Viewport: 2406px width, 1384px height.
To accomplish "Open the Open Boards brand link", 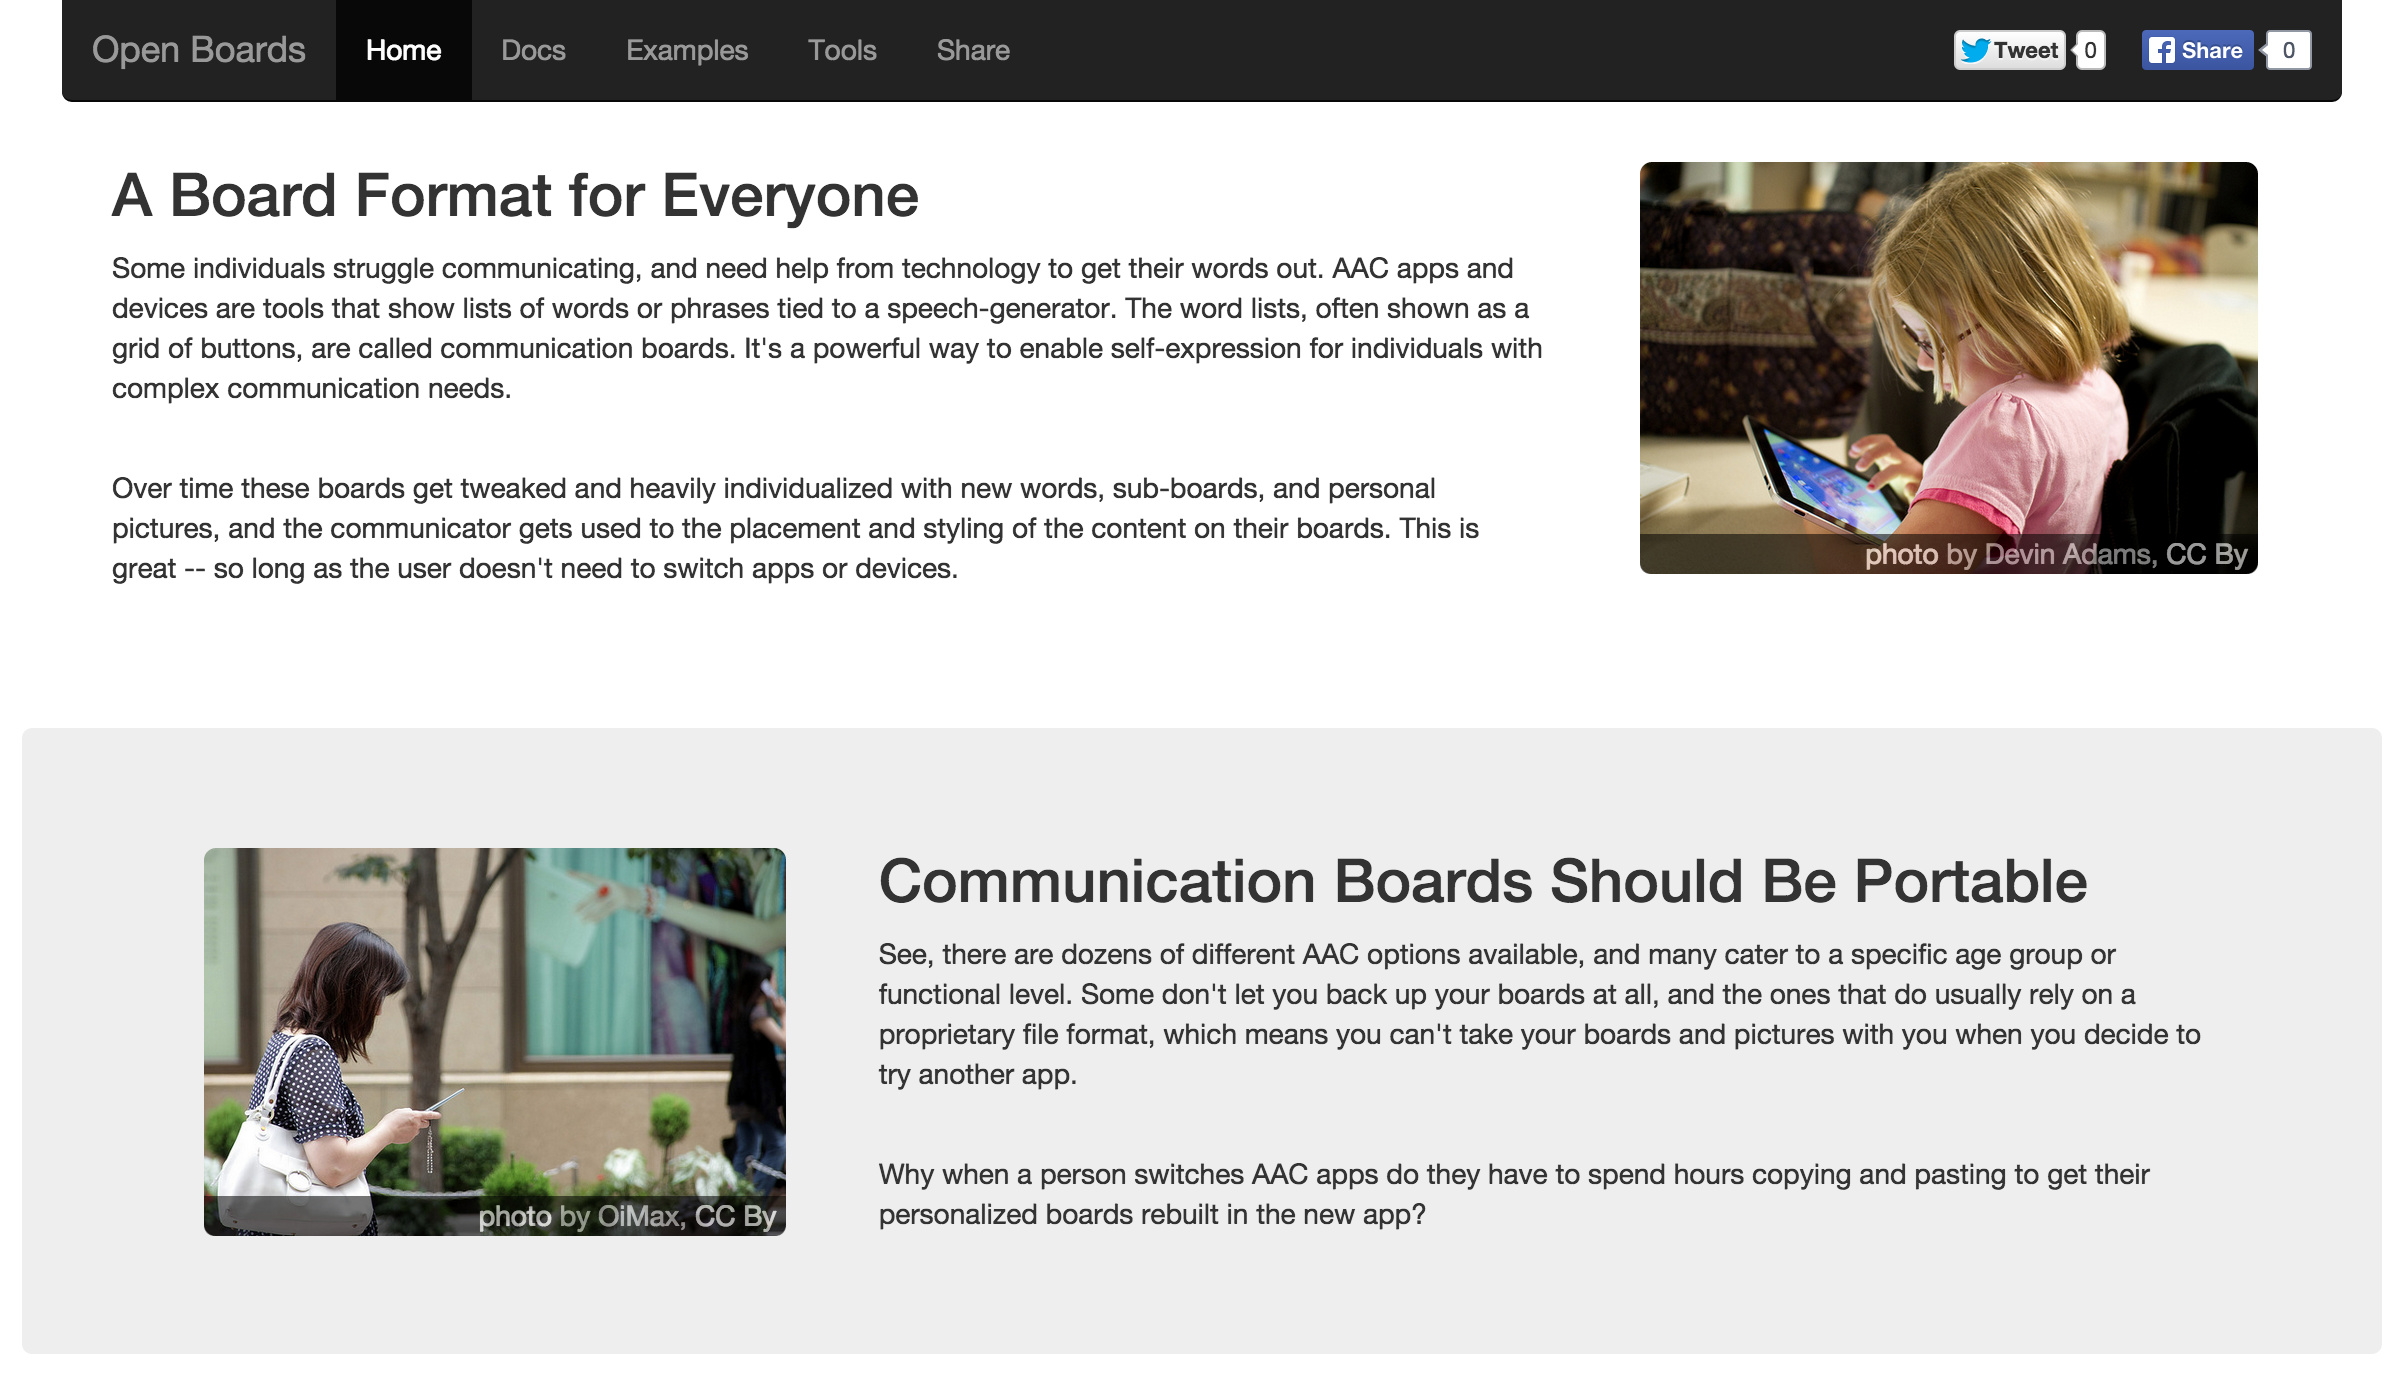I will 198,50.
